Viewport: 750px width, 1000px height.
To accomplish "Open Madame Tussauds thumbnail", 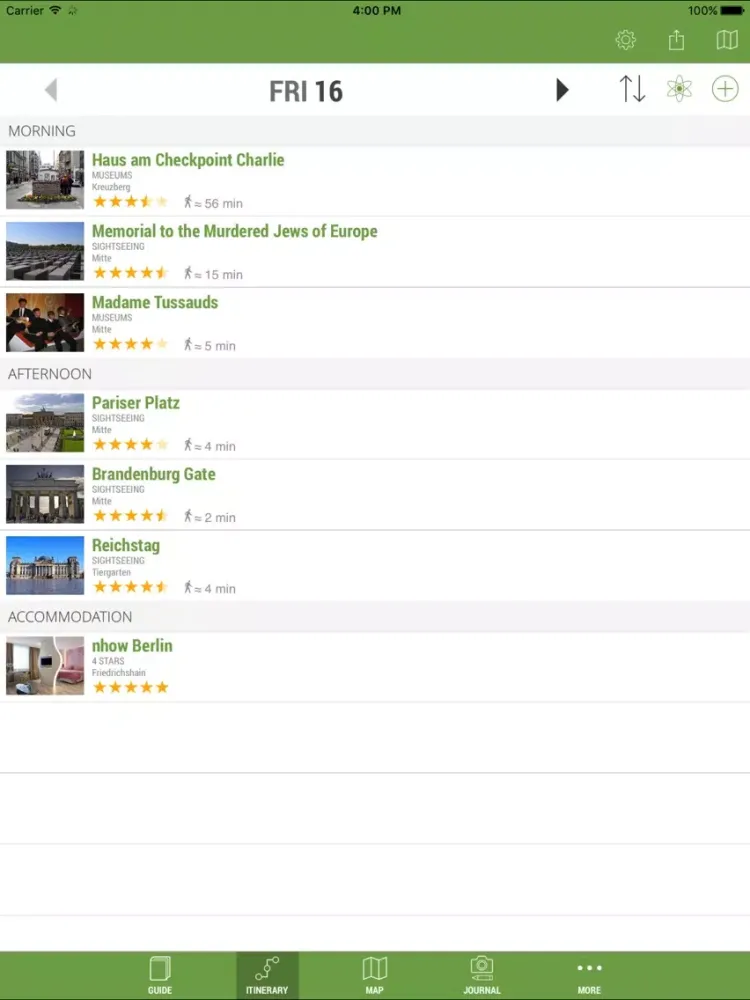I will point(45,322).
